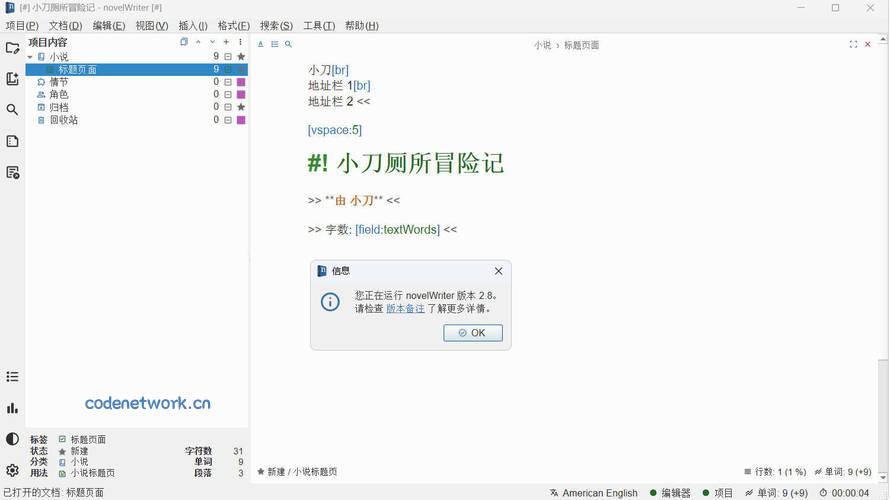The width and height of the screenshot is (890, 500).
Task: Click OK in the 信息 dialog
Action: (473, 333)
